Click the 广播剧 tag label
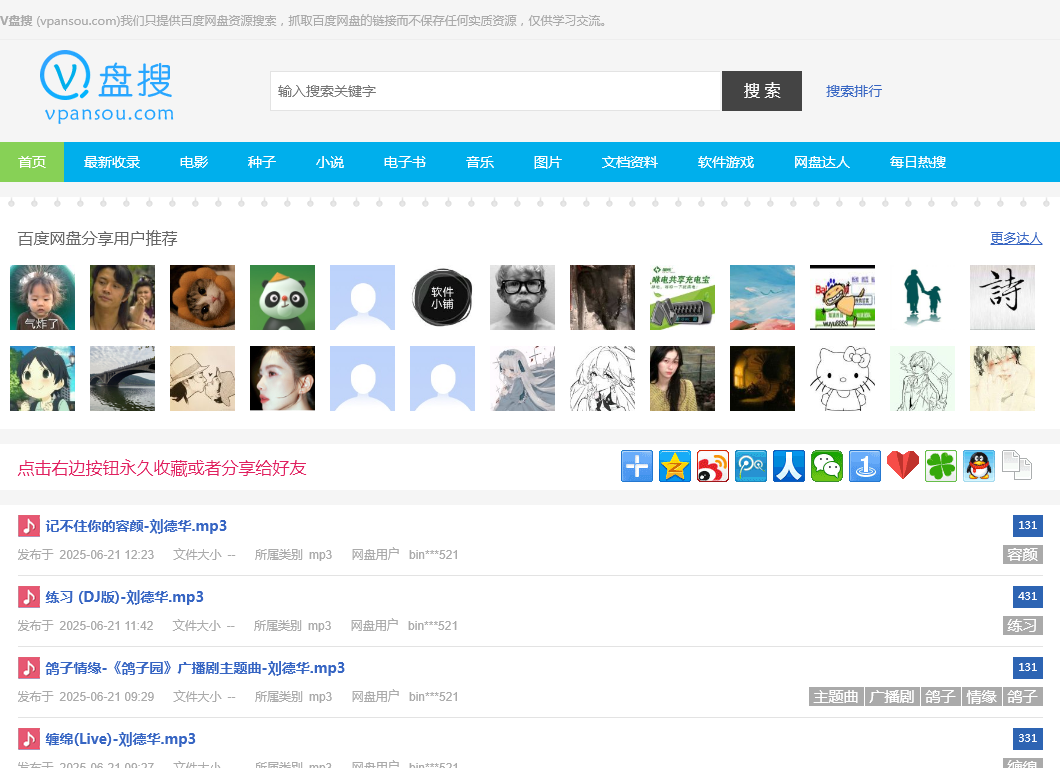This screenshot has height=768, width=1060. coord(891,697)
